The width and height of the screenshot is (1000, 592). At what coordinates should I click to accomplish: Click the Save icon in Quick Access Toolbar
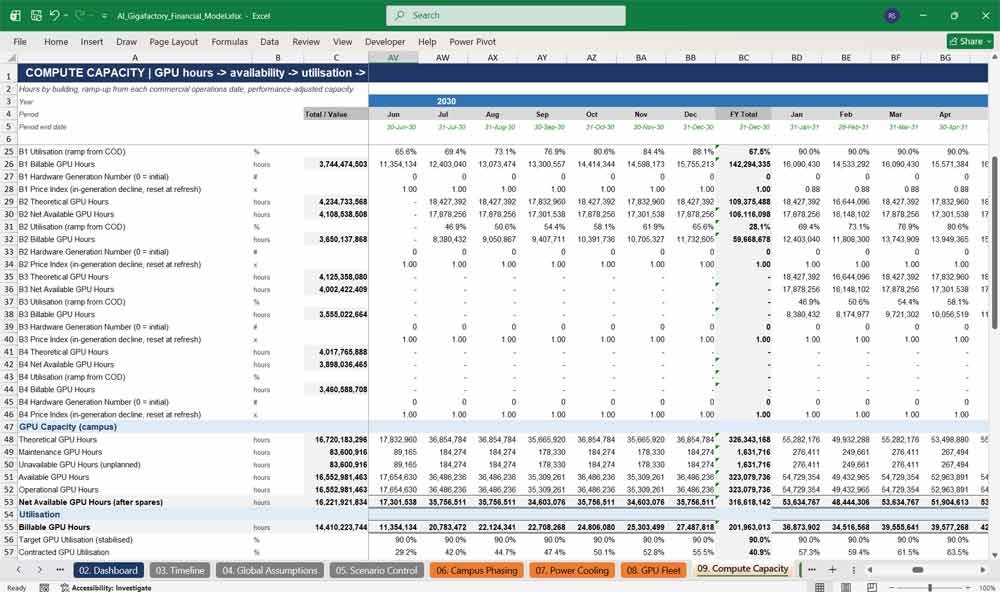click(36, 15)
